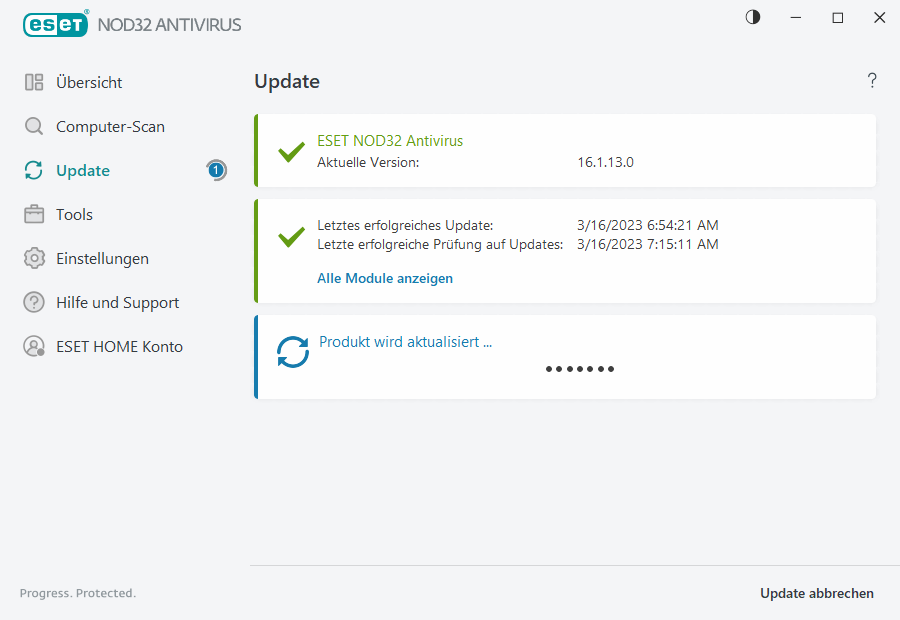Click the Produkt wird aktualisiert progress dots

click(x=580, y=369)
